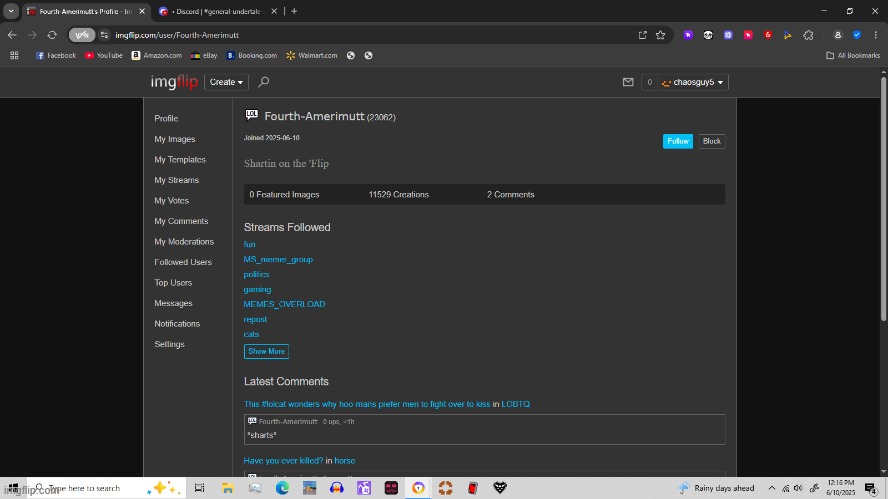
Task: Open Task View in the taskbar
Action: click(x=199, y=488)
